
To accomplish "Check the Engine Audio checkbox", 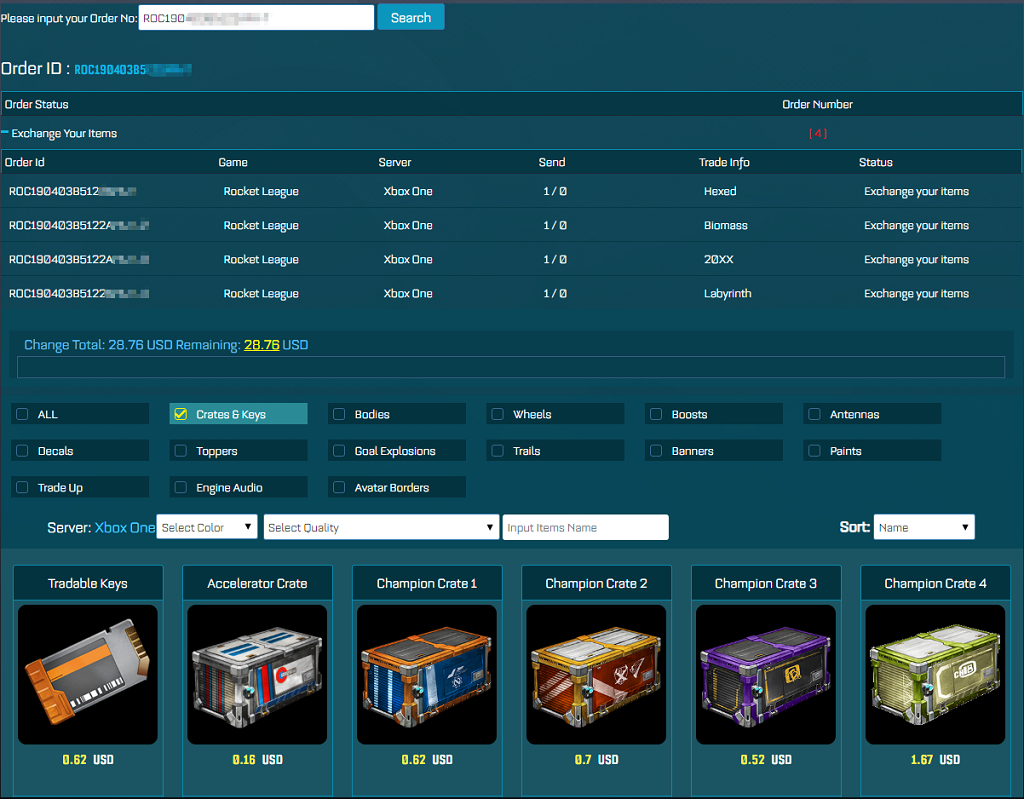I will 181,487.
